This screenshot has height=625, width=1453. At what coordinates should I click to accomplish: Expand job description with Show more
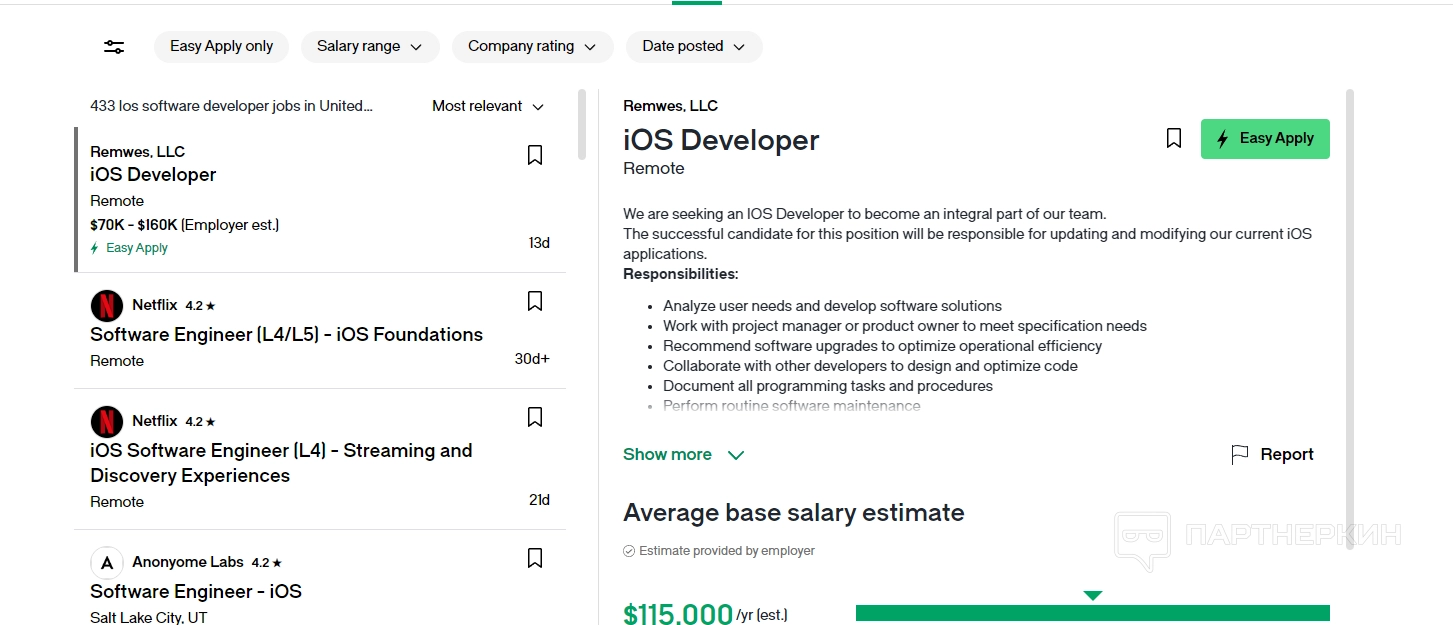pos(684,455)
